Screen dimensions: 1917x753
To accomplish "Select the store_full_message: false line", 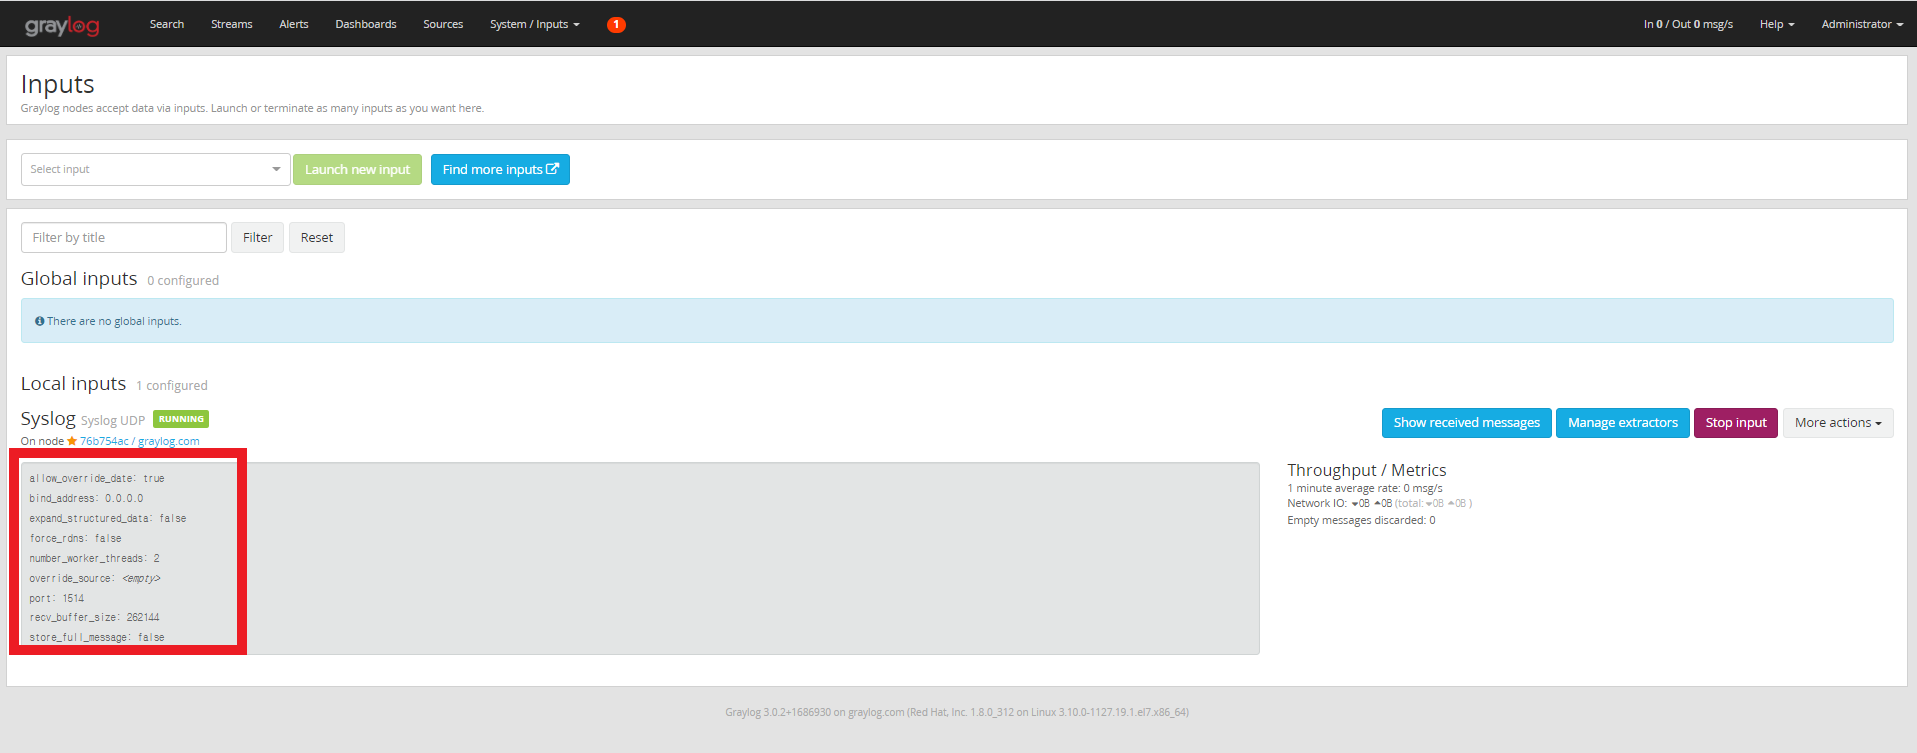I will [97, 637].
